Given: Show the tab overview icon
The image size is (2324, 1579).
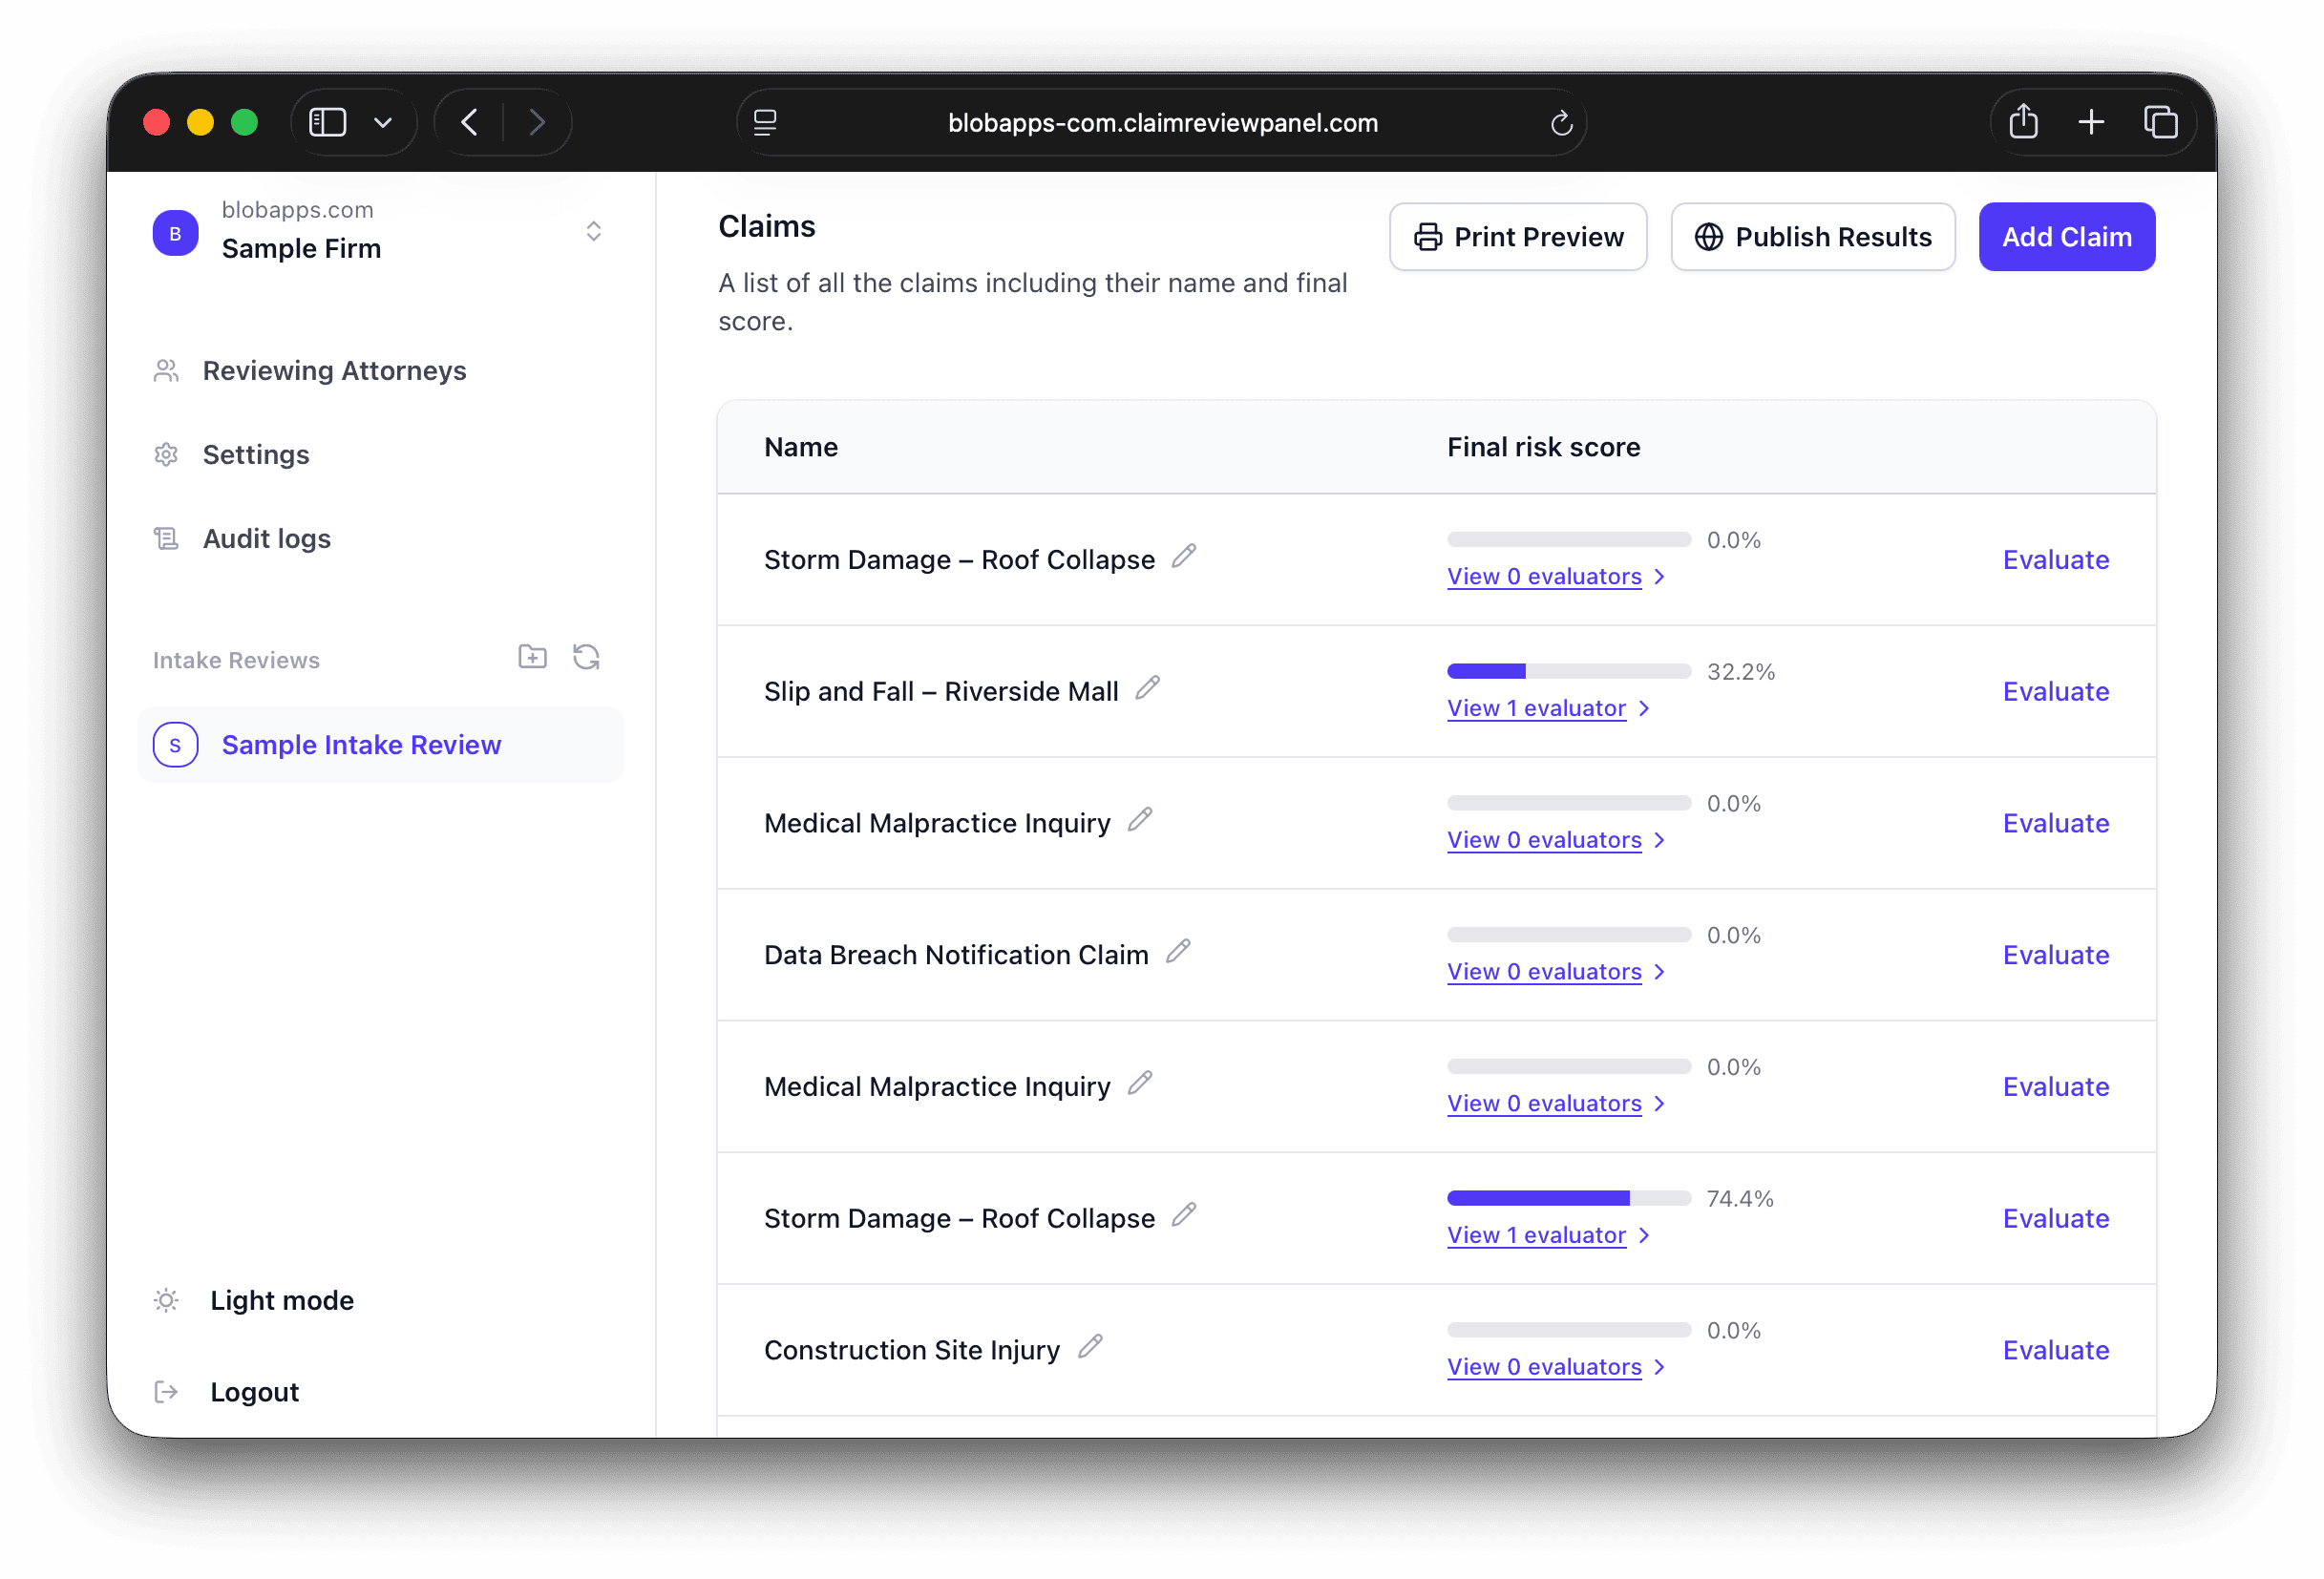Looking at the screenshot, I should tap(2160, 122).
